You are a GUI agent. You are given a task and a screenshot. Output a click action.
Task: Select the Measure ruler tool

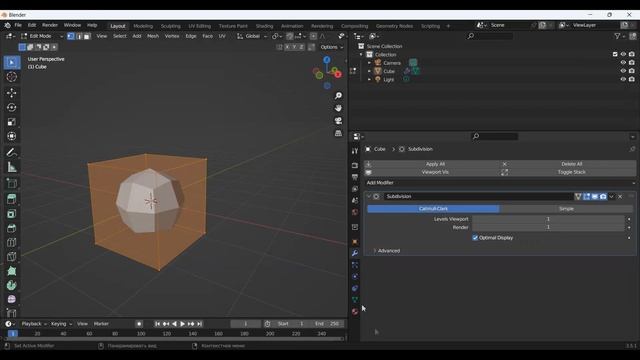[11, 167]
